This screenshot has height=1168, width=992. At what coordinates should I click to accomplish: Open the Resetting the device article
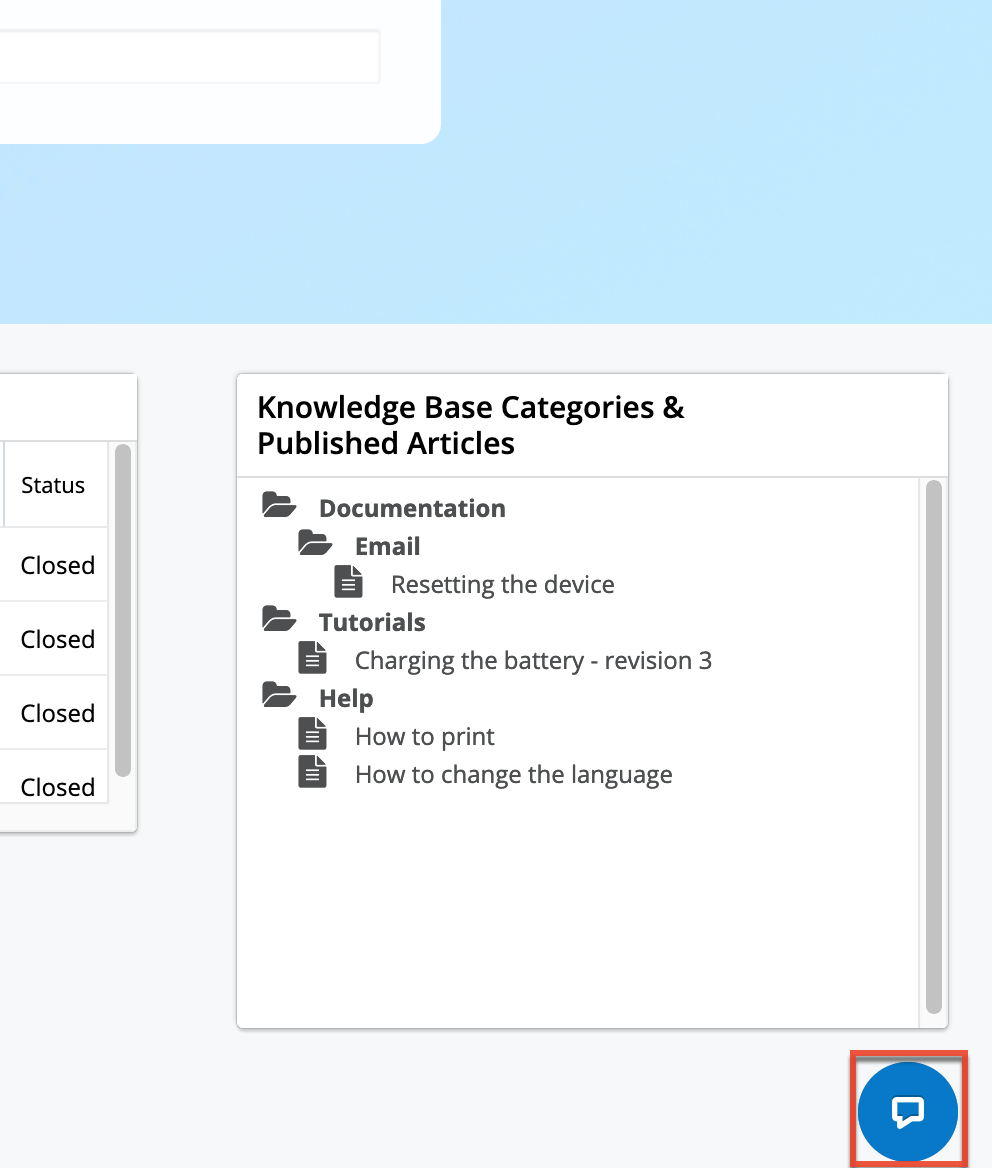tap(502, 584)
